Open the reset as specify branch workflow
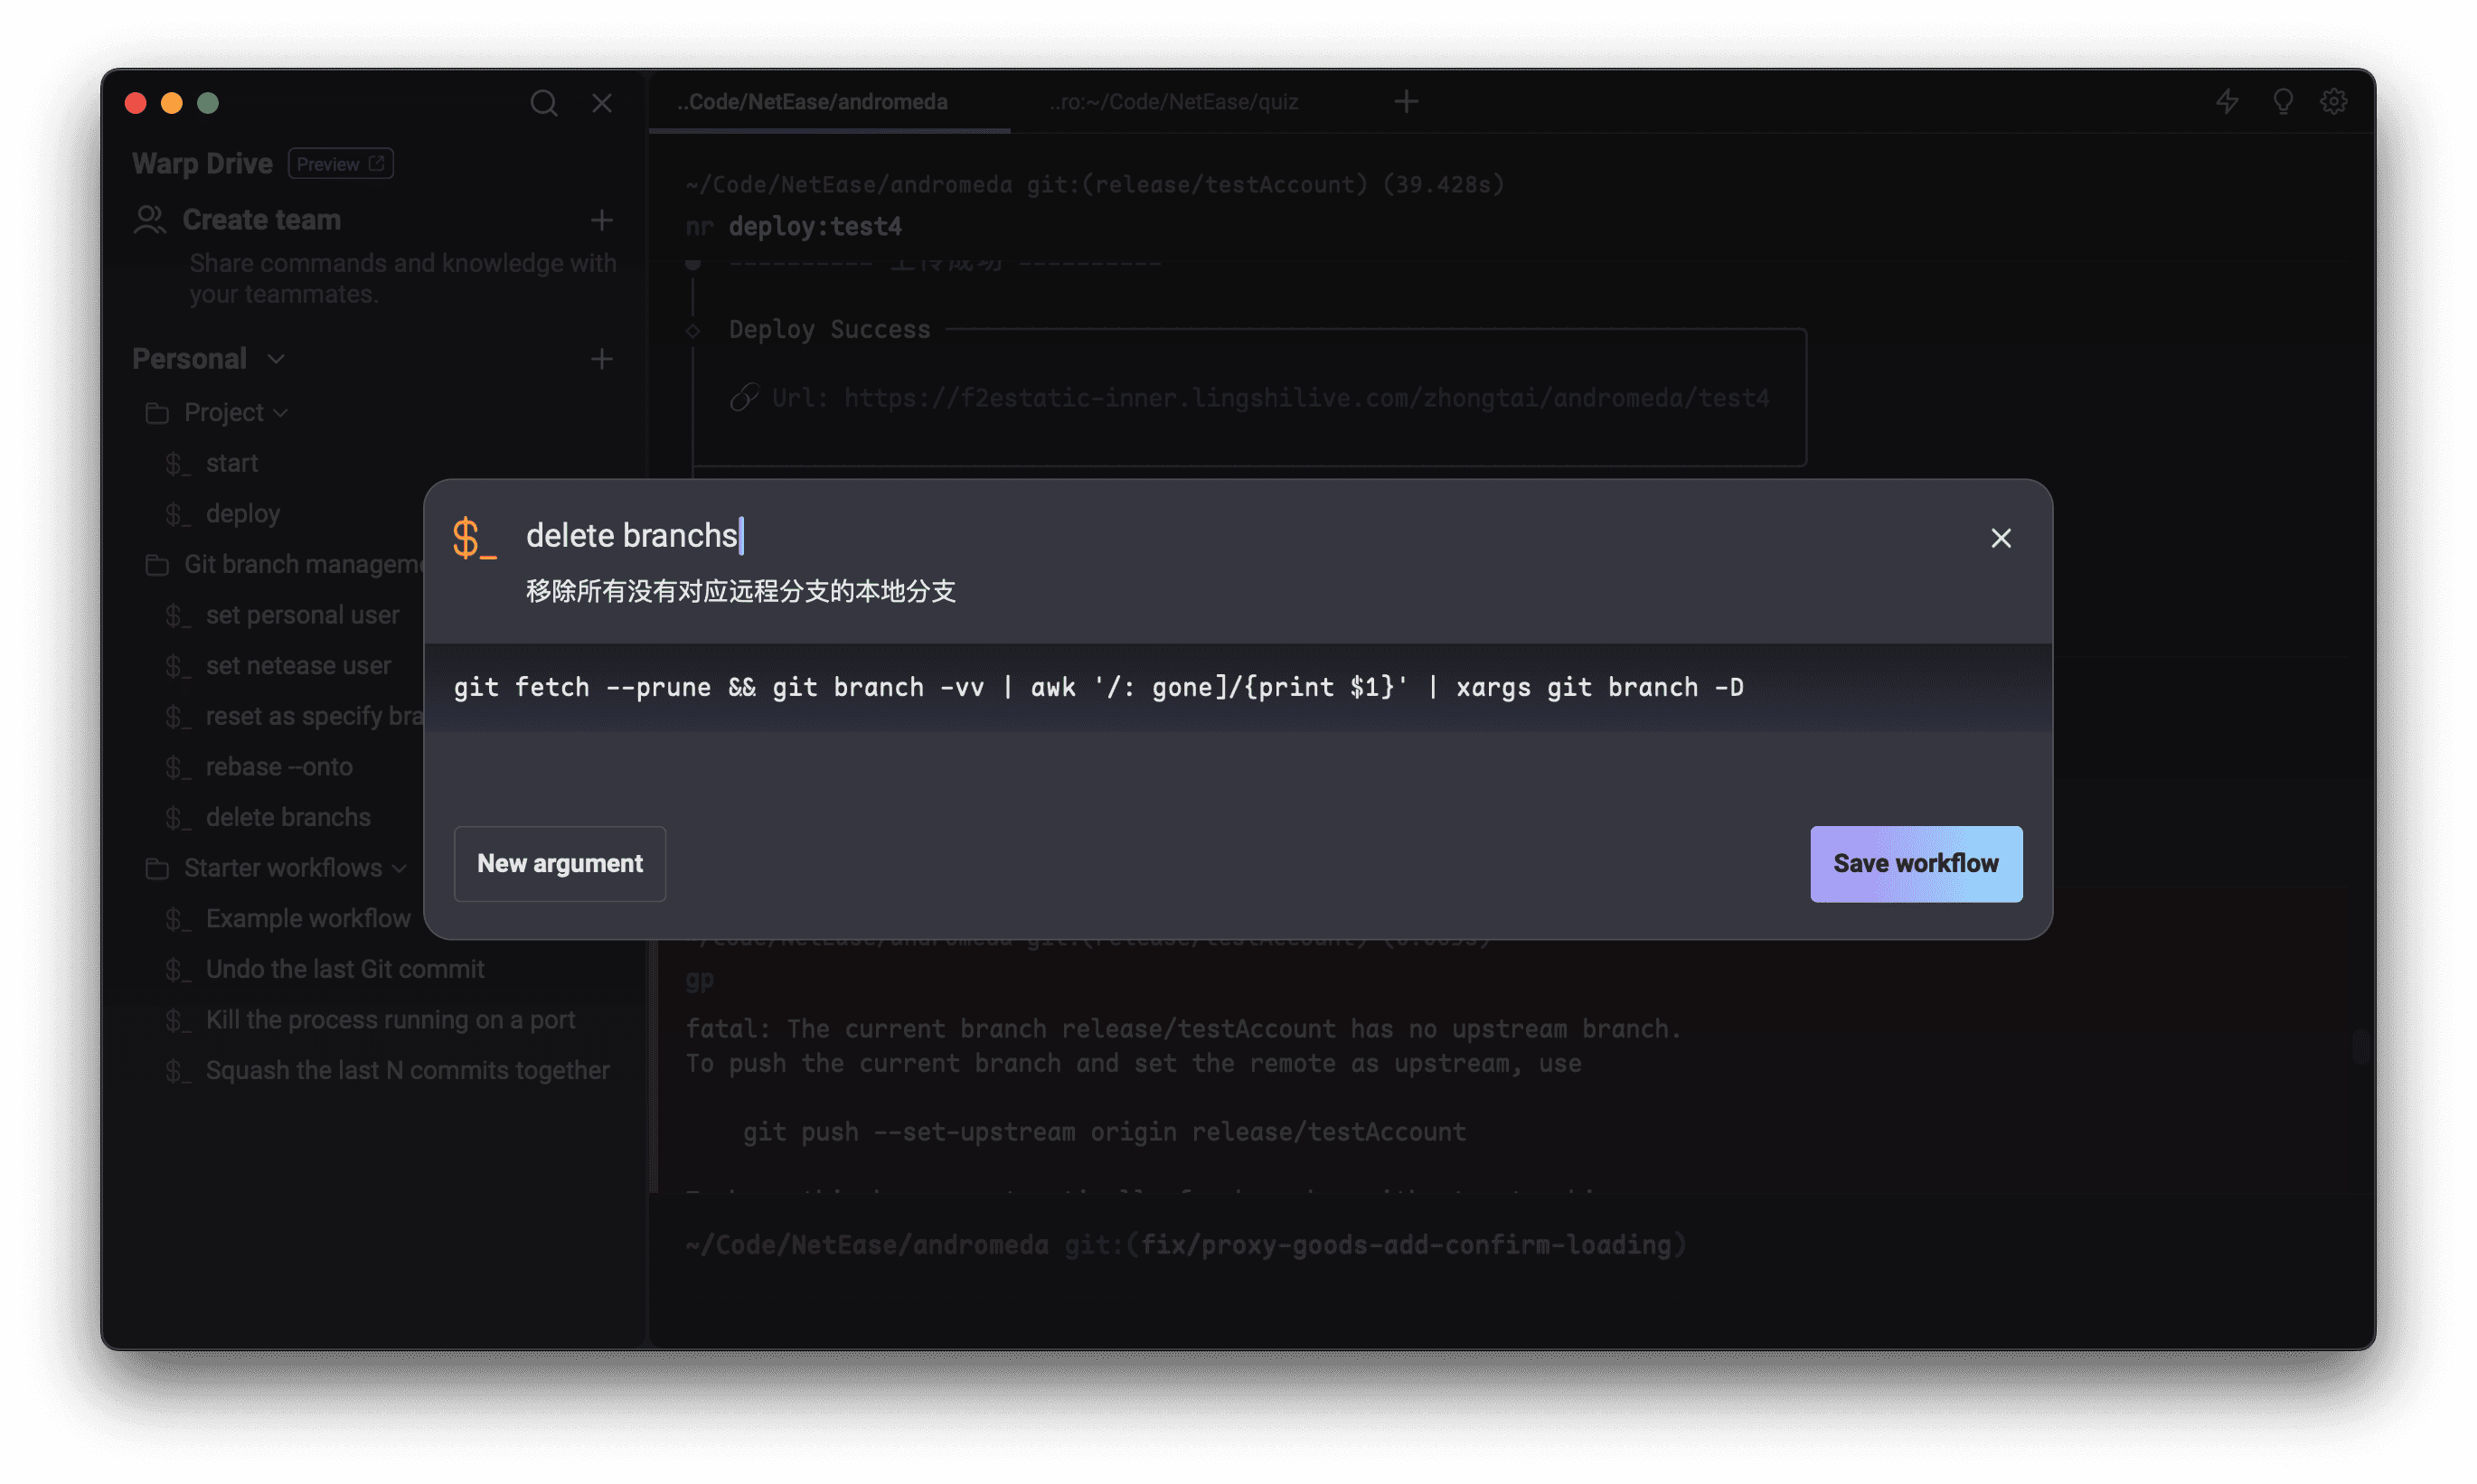Screen dimensions: 2477x1484 tap(314, 717)
